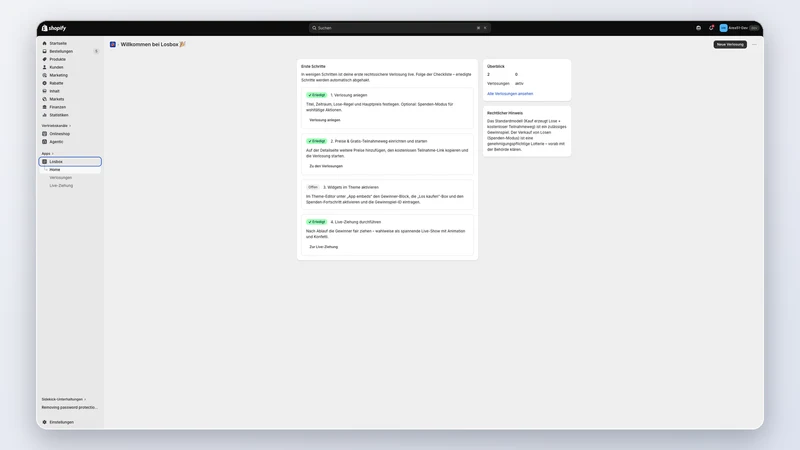800x450 pixels.
Task: Expand Sidekick-Unterhaltungen chevron
Action: (x=85, y=399)
